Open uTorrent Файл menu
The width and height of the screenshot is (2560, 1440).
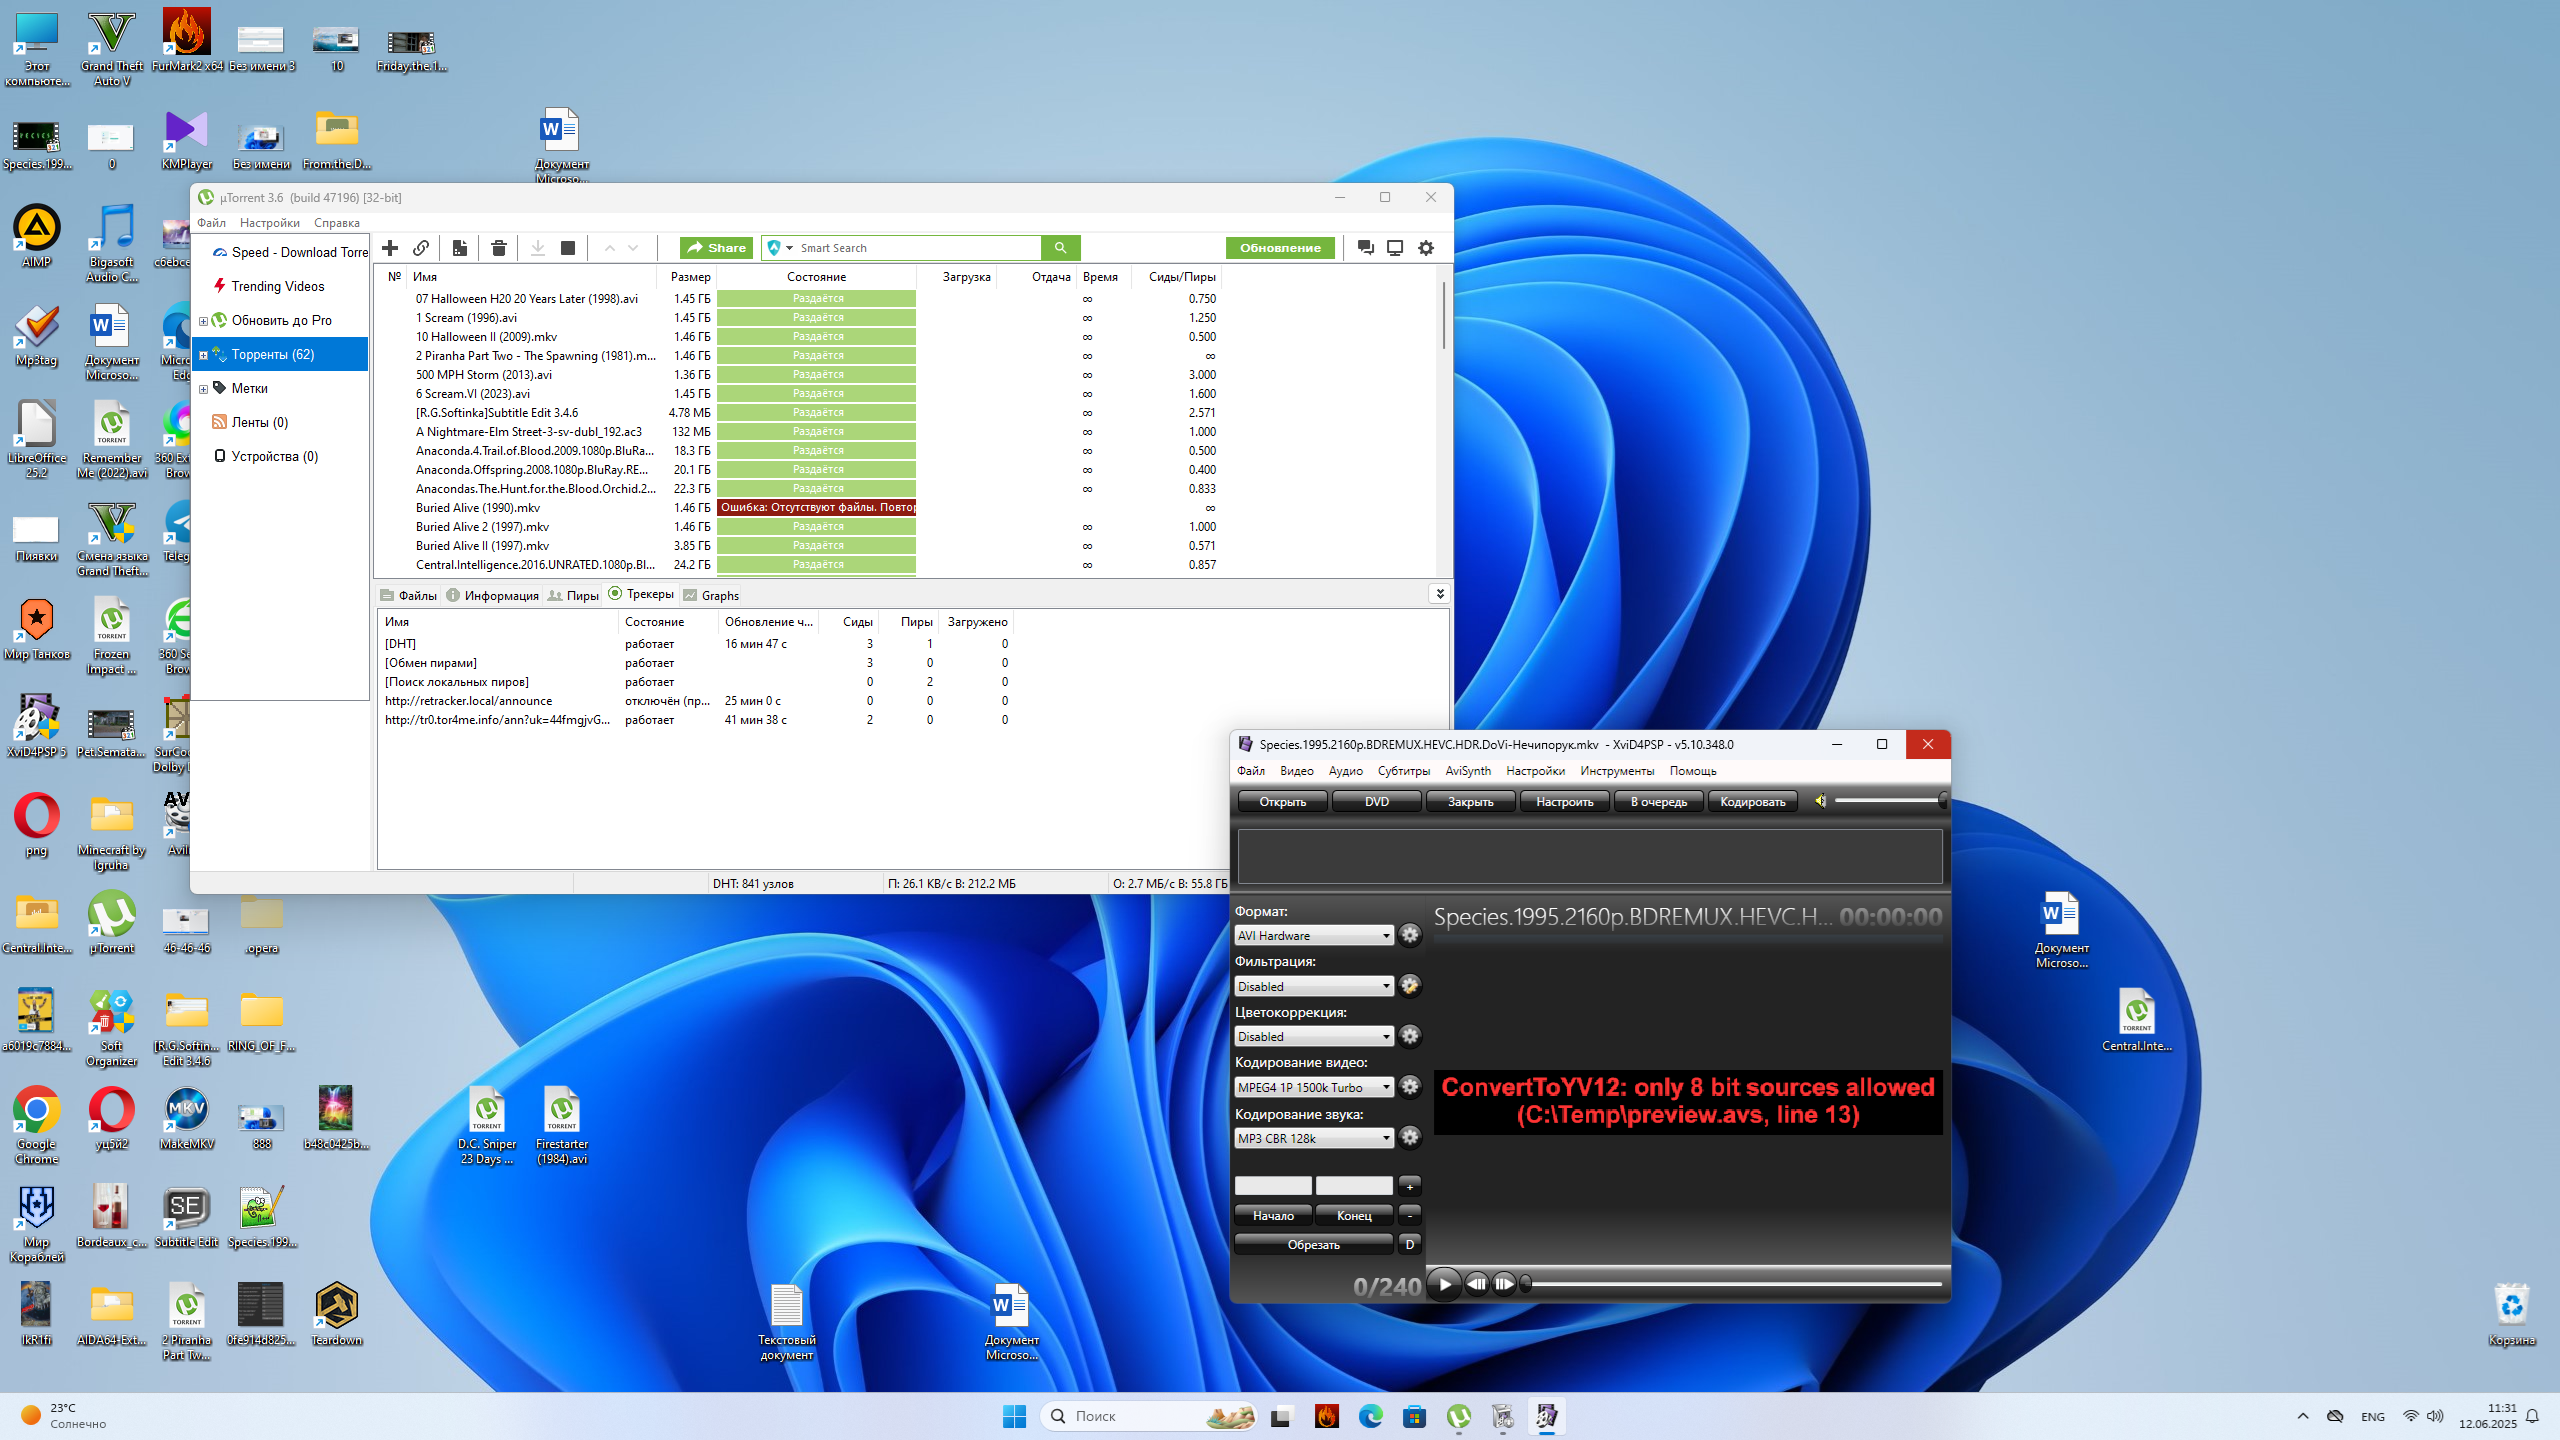[211, 223]
